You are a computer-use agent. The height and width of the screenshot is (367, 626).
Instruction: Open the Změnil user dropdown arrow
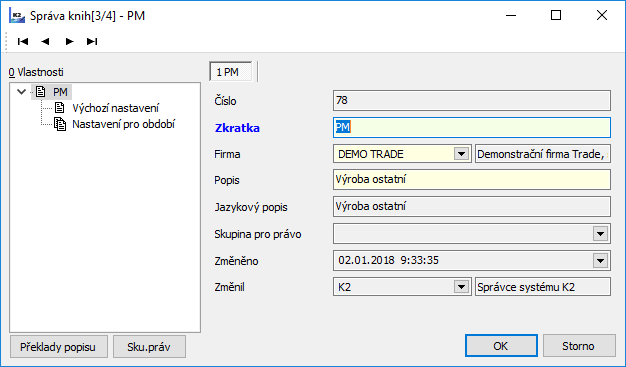pyautogui.click(x=461, y=287)
